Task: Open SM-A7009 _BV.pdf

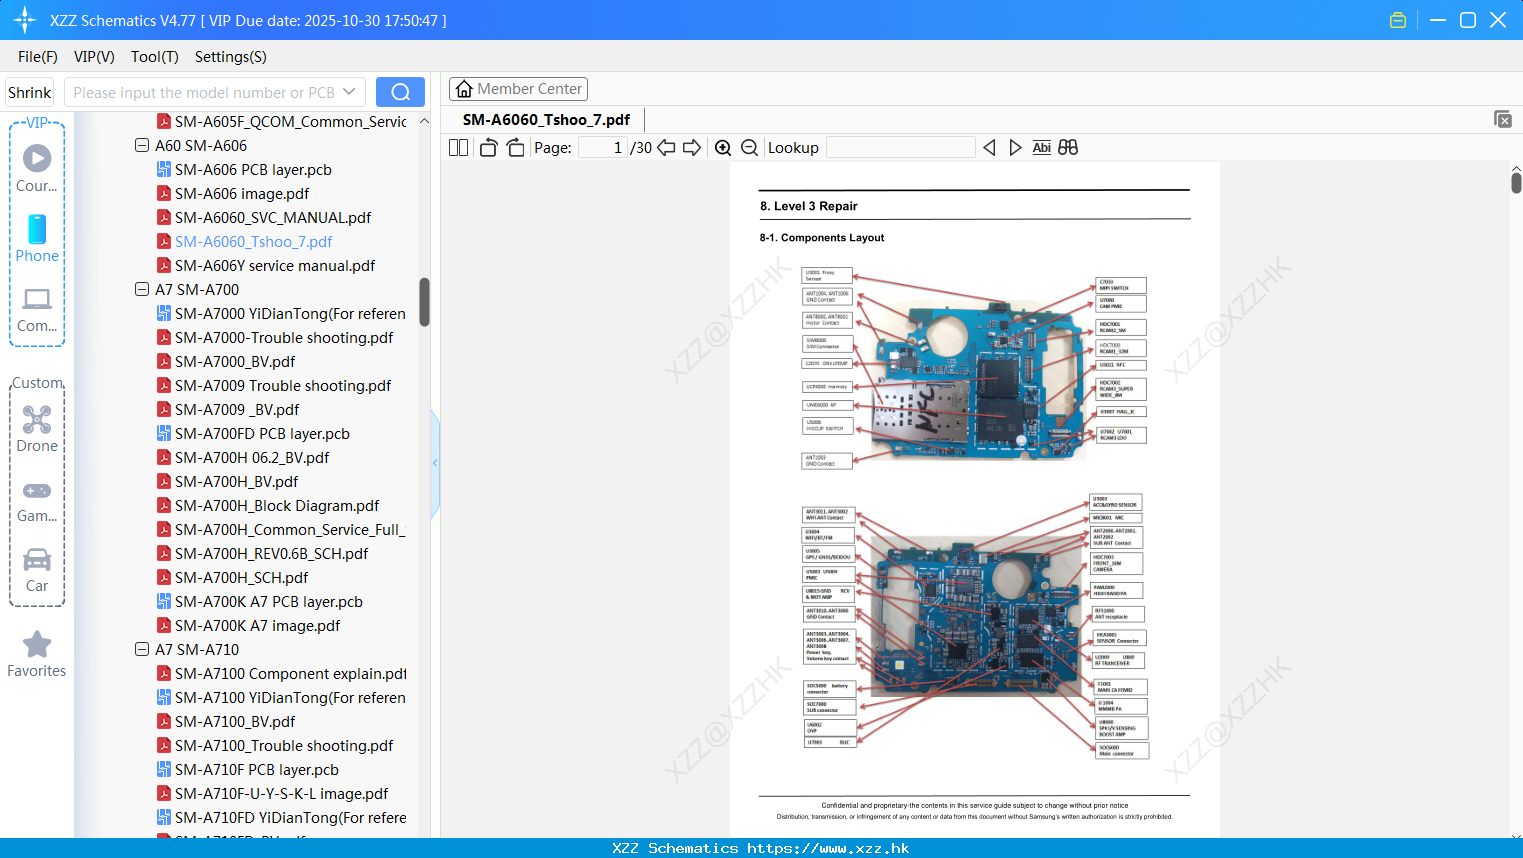Action: [x=237, y=410]
